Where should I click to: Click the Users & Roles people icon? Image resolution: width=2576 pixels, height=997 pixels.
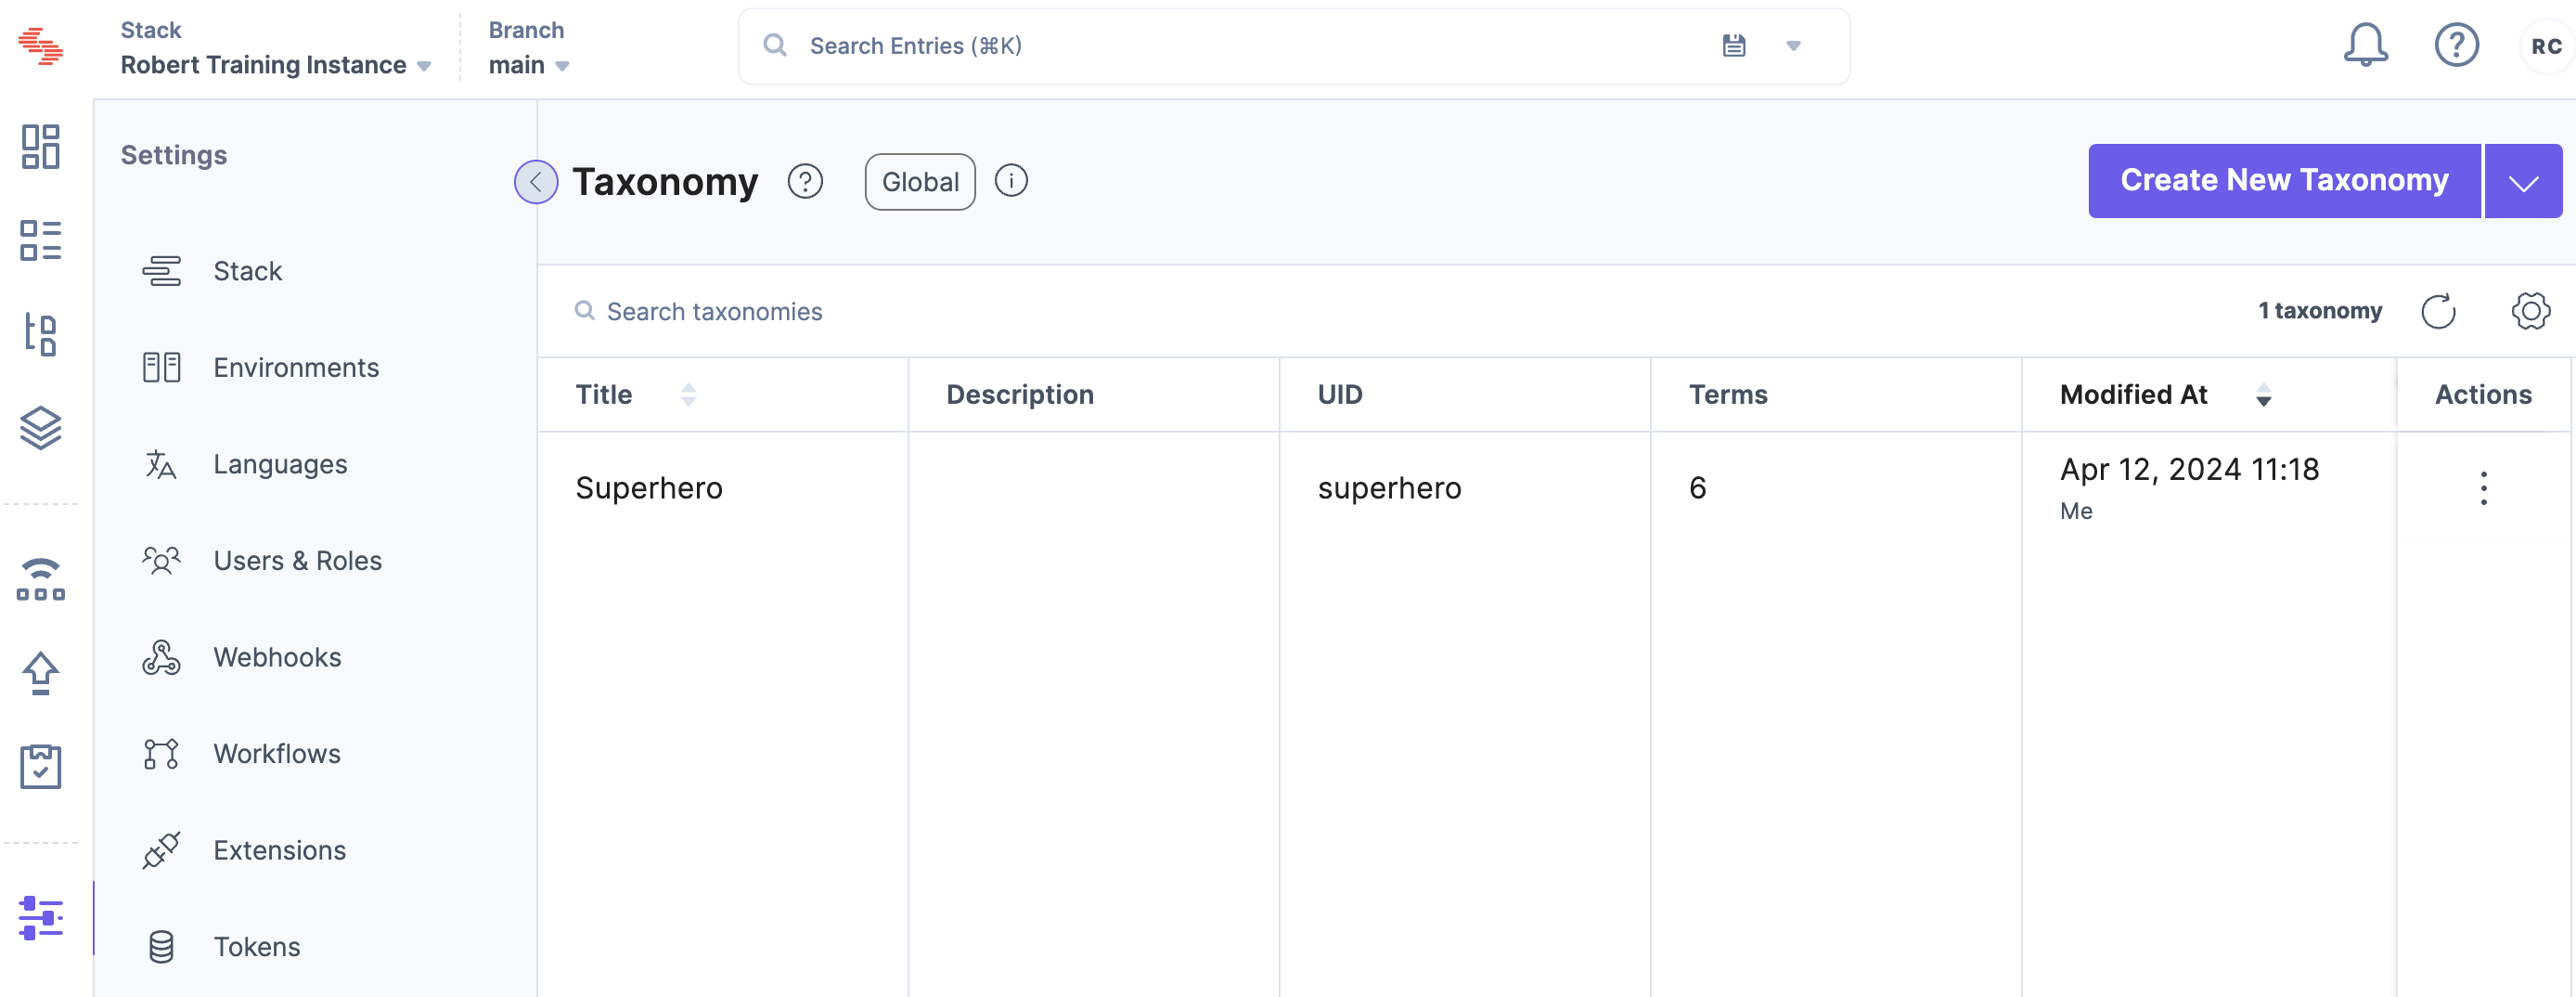[x=161, y=560]
